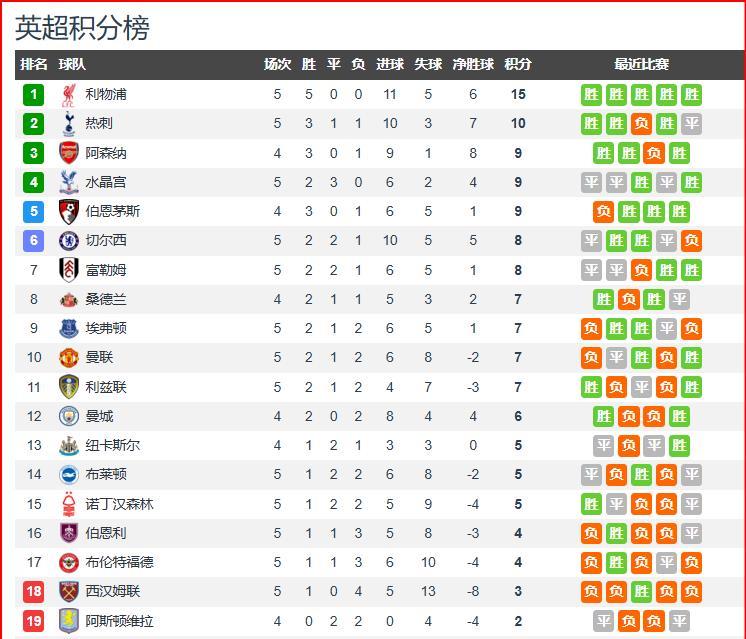746x639 pixels.
Task: Click the West Ham hammers crest
Action: coord(69,591)
